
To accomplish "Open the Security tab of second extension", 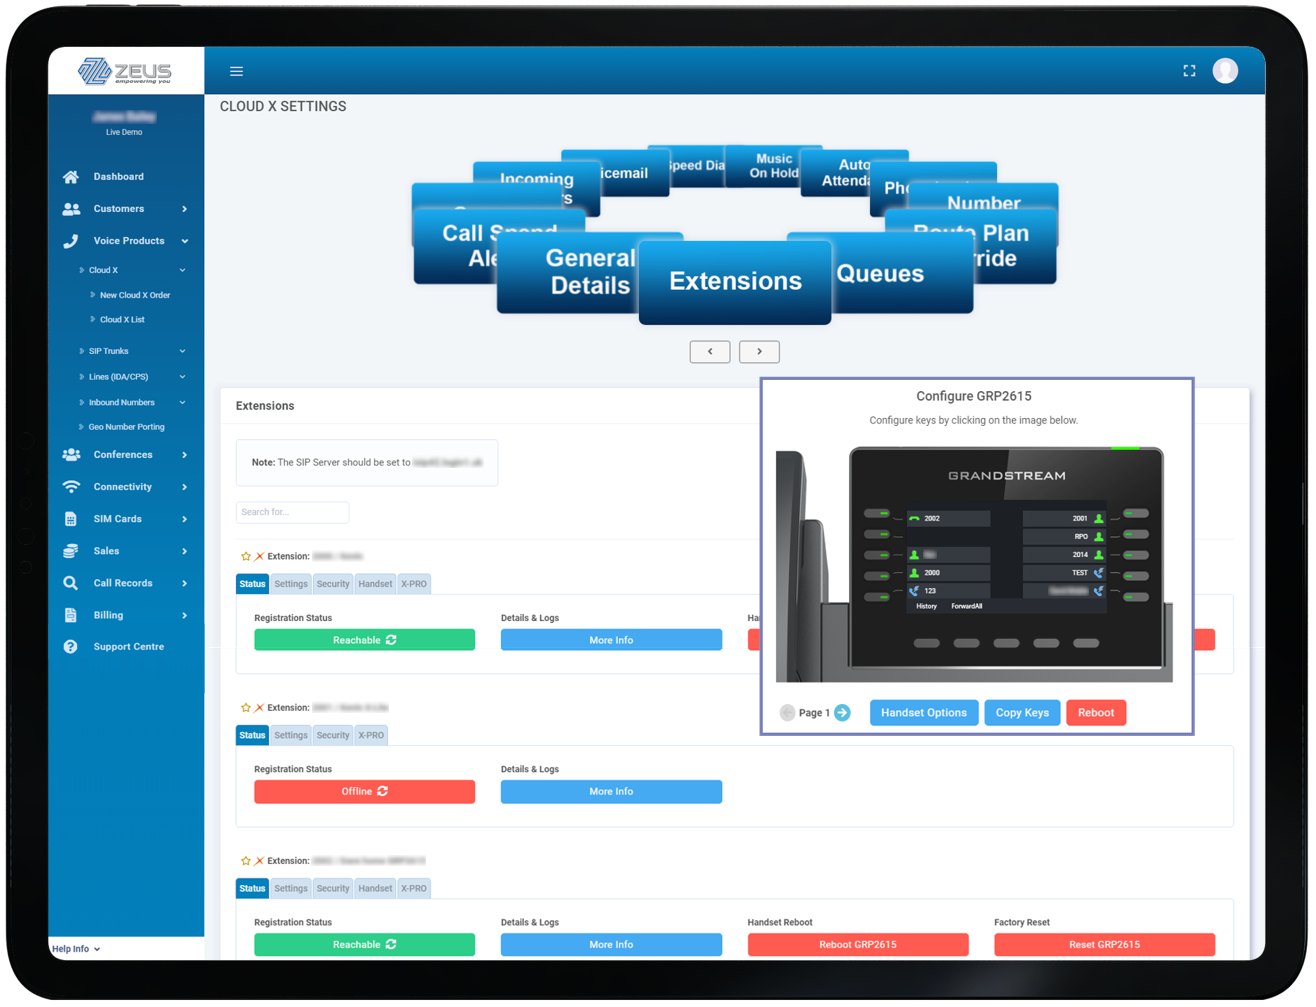I will pyautogui.click(x=333, y=736).
